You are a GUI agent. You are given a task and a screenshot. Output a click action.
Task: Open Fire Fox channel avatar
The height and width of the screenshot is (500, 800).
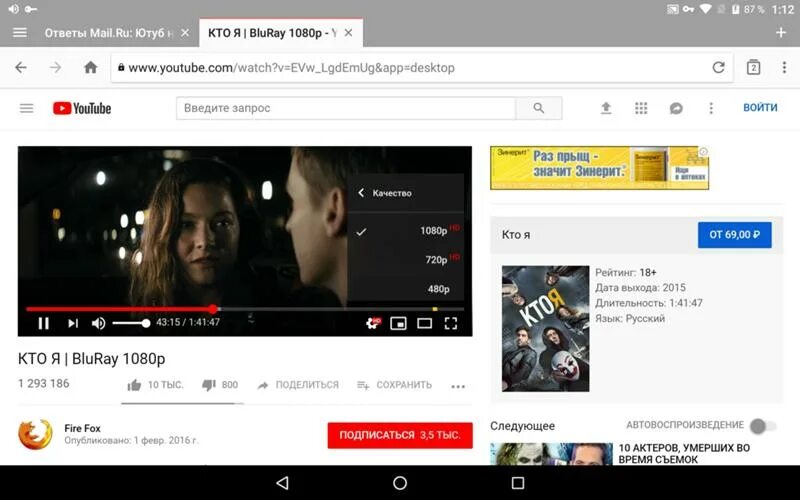(x=35, y=435)
